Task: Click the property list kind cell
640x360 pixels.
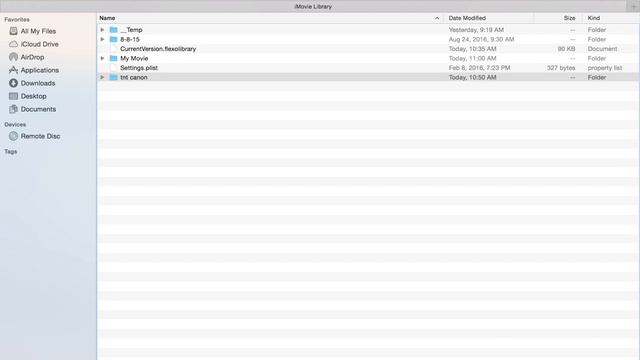Action: (x=605, y=68)
